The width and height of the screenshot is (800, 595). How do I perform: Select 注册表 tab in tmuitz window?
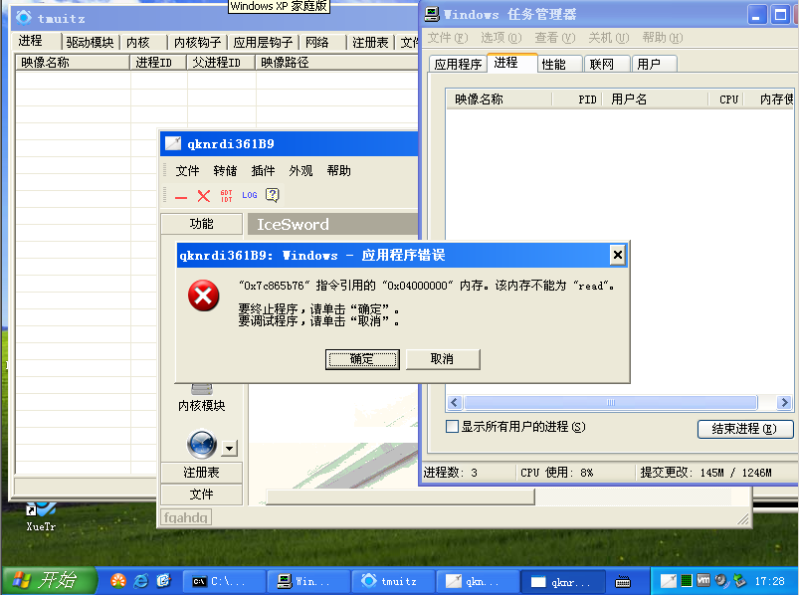pyautogui.click(x=370, y=42)
